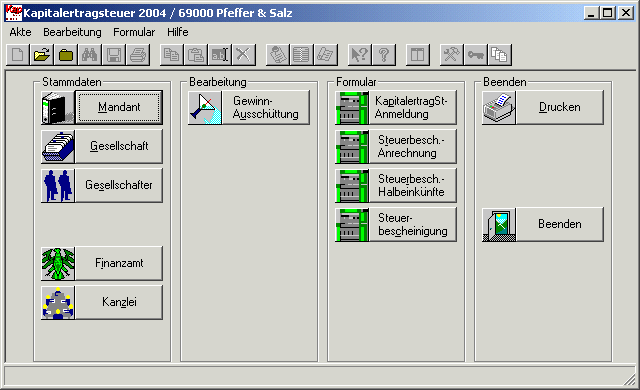Image resolution: width=640 pixels, height=390 pixels.
Task: Open the Akte menu
Action: coord(20,32)
